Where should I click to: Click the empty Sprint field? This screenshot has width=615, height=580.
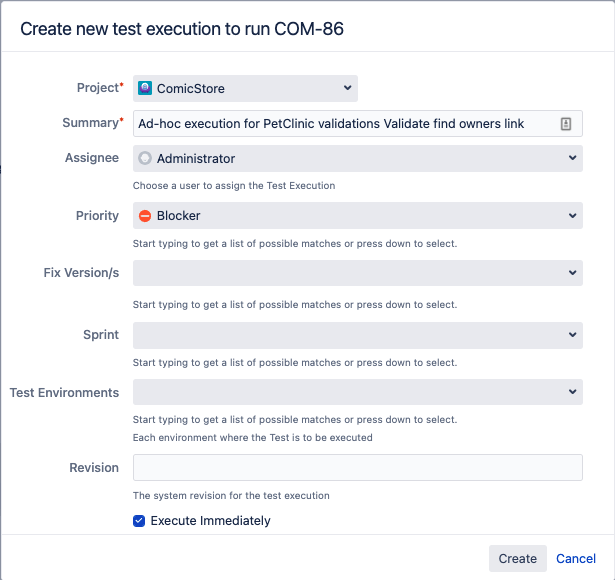[x=358, y=335]
